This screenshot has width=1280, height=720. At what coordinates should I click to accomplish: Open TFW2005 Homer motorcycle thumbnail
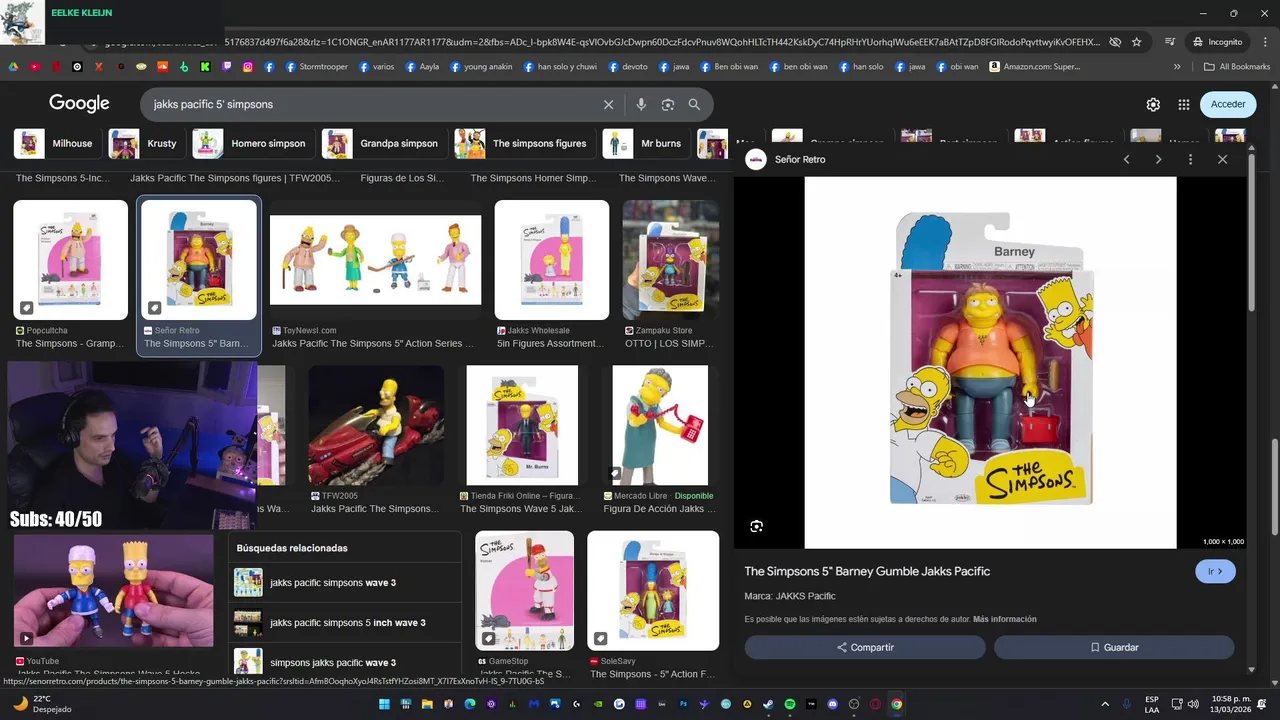coord(376,425)
